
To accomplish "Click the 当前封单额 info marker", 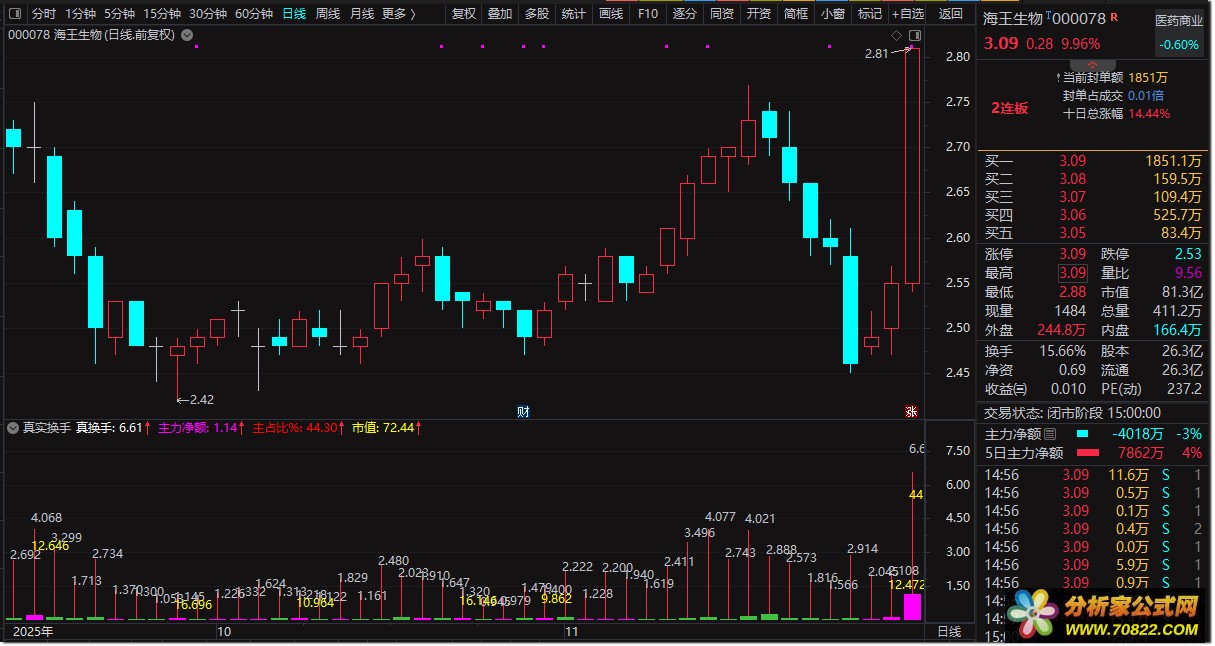I will (x=1058, y=77).
